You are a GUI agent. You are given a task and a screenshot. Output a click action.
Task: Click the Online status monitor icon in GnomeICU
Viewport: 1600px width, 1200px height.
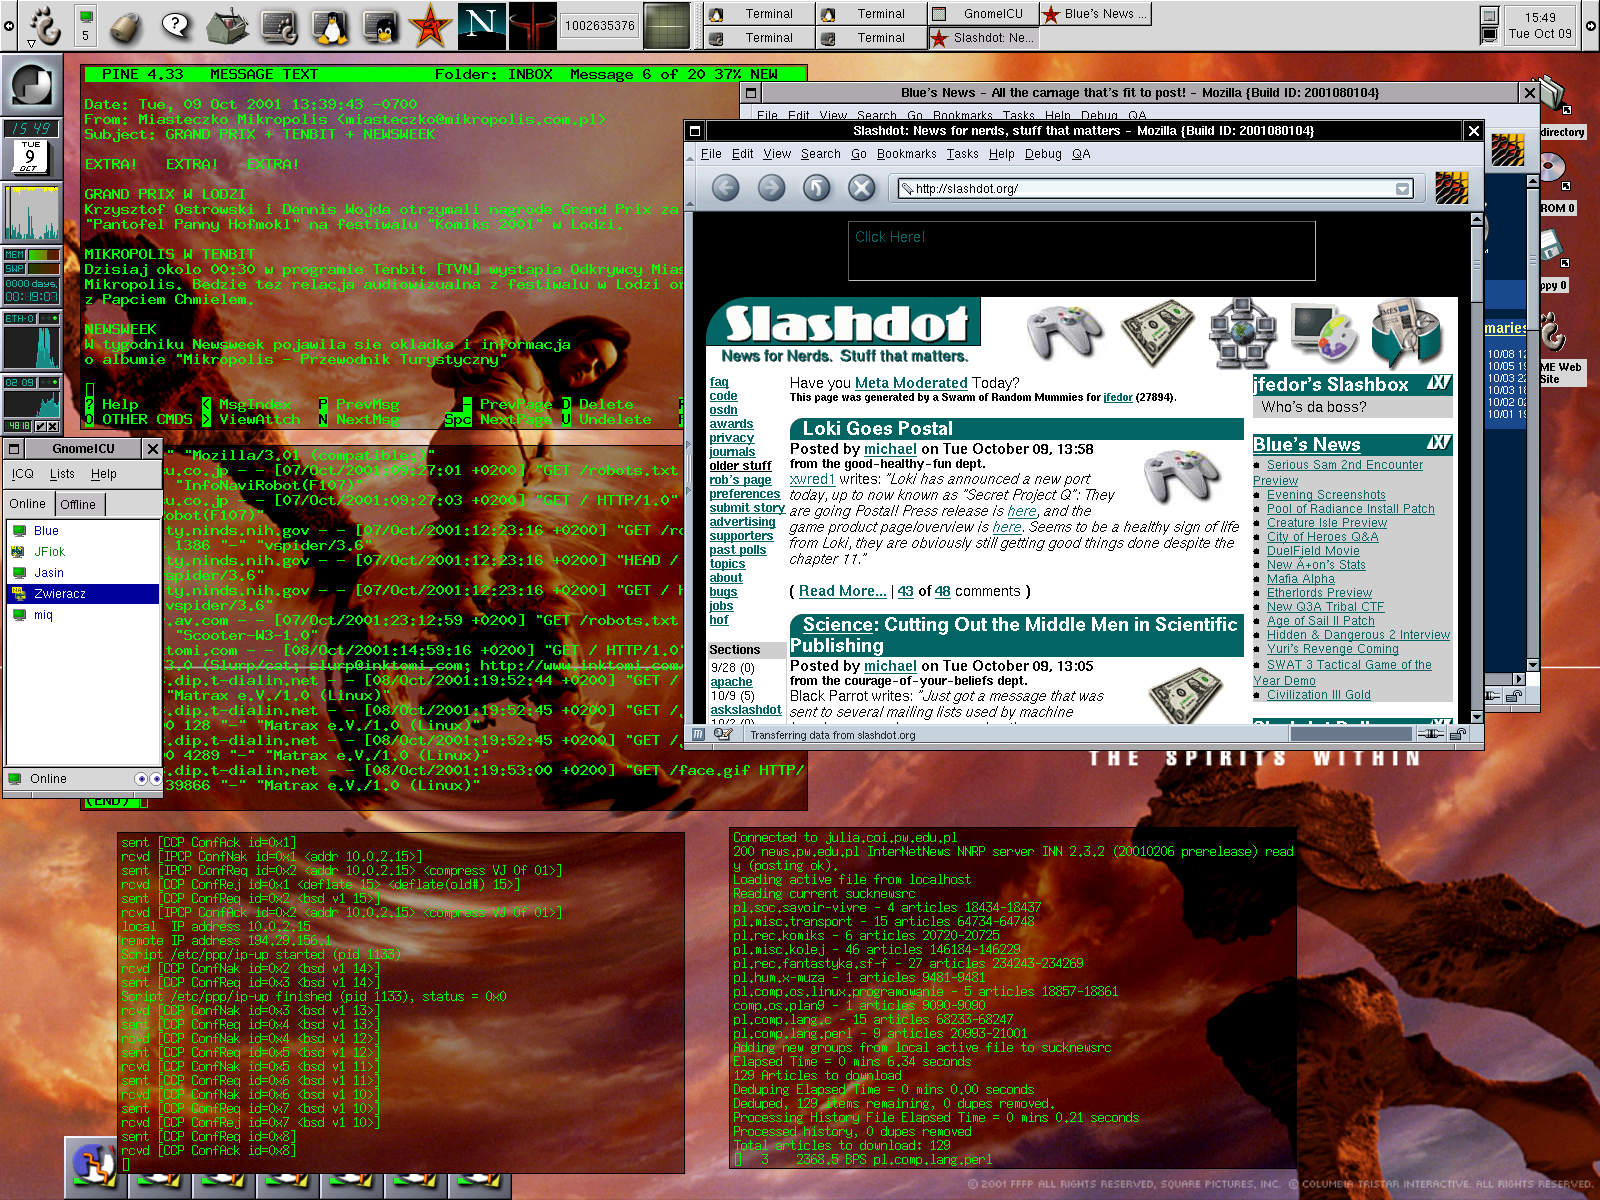coord(15,778)
